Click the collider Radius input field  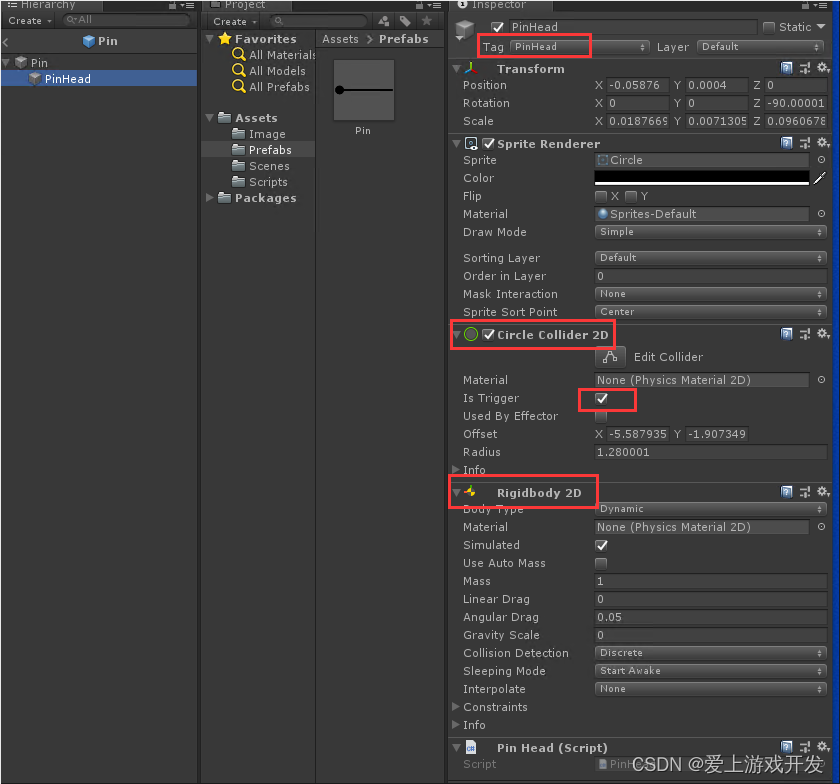coord(710,452)
